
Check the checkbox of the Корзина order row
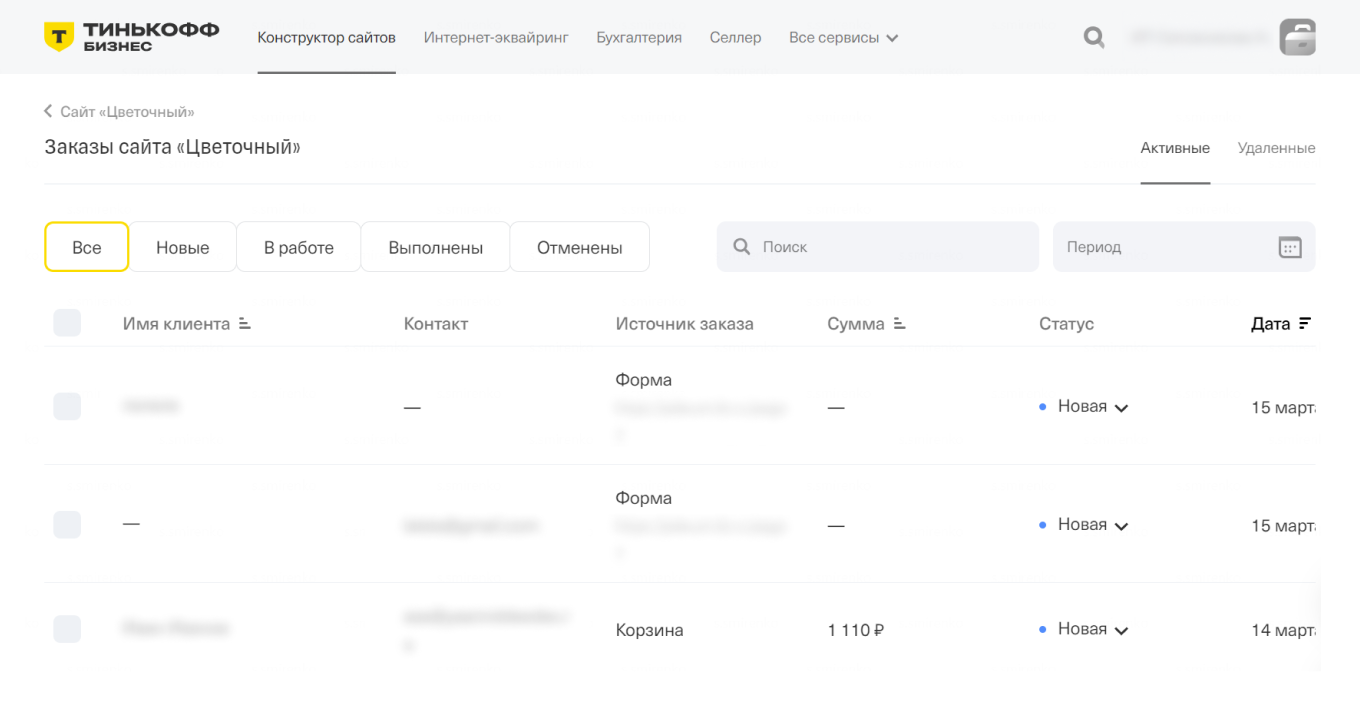[x=67, y=629]
